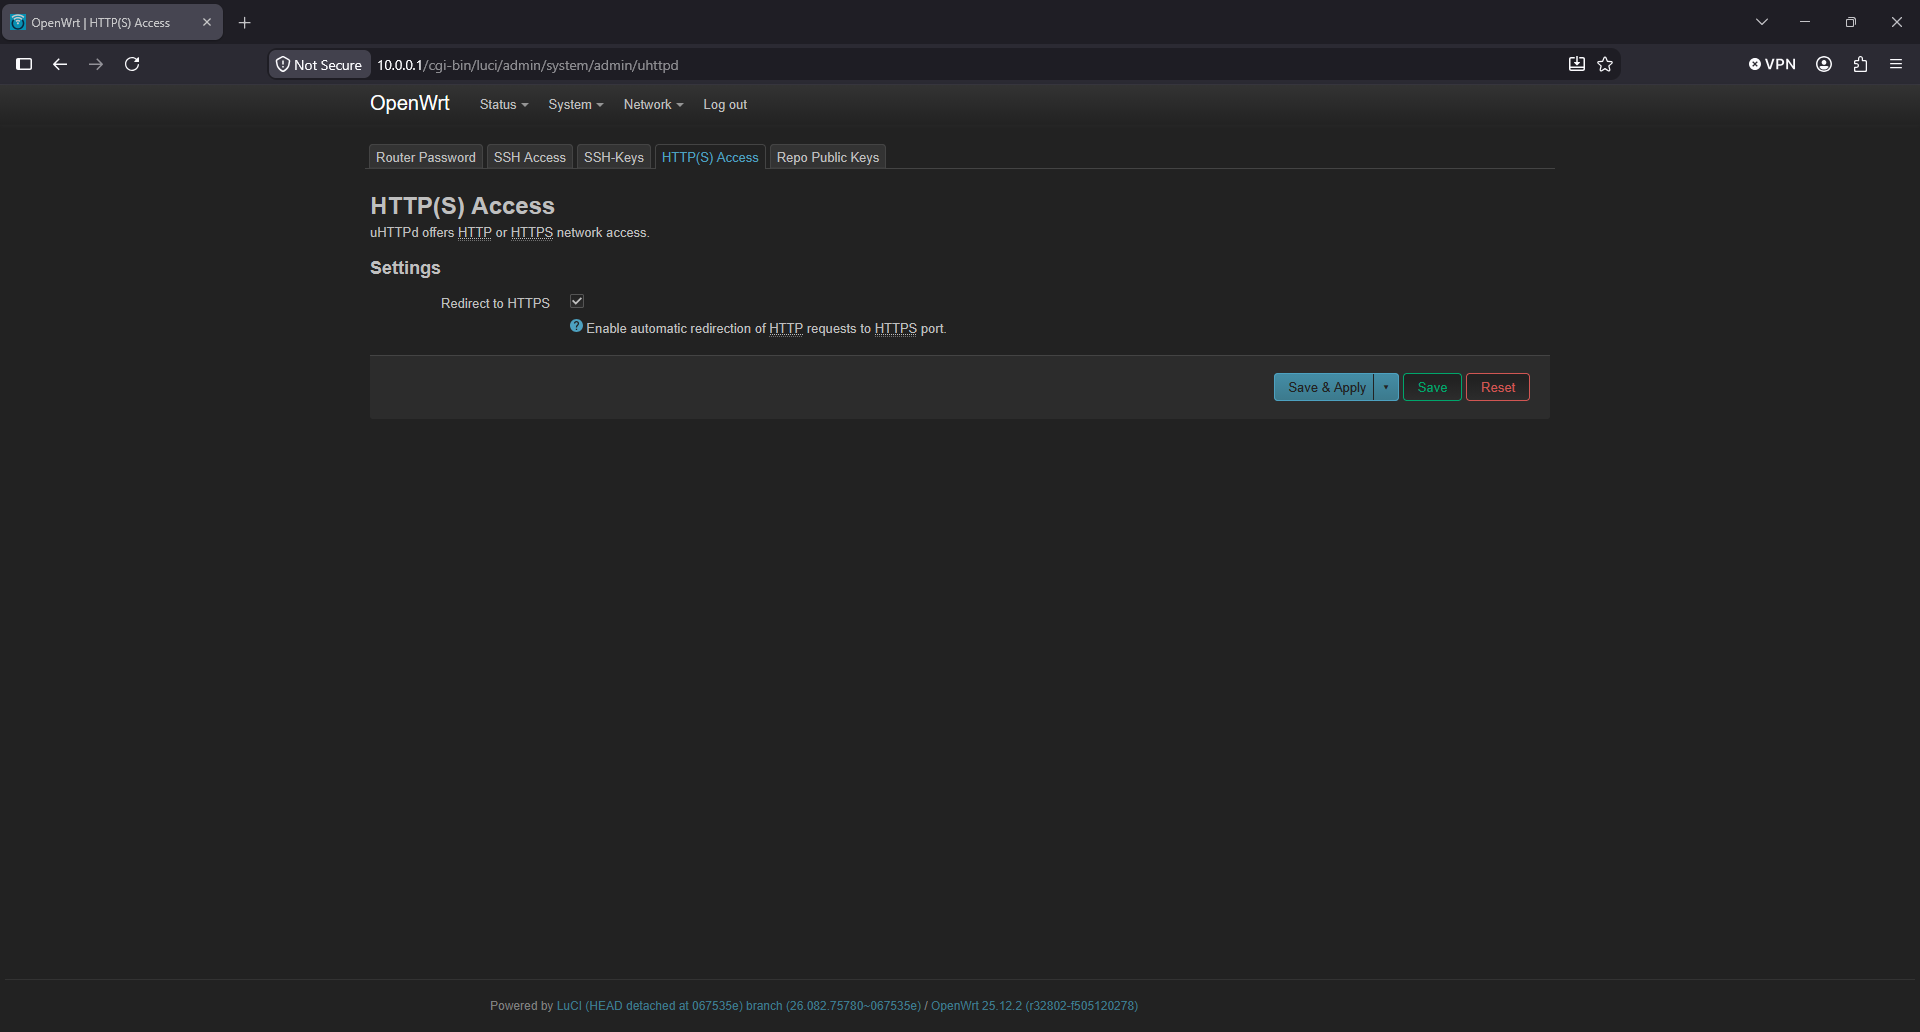Minimize the browser window
This screenshot has width=1920, height=1032.
point(1805,22)
